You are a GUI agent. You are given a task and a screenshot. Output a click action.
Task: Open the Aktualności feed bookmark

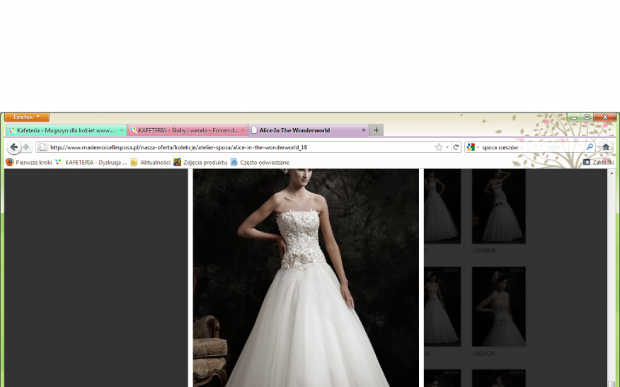tap(150, 162)
